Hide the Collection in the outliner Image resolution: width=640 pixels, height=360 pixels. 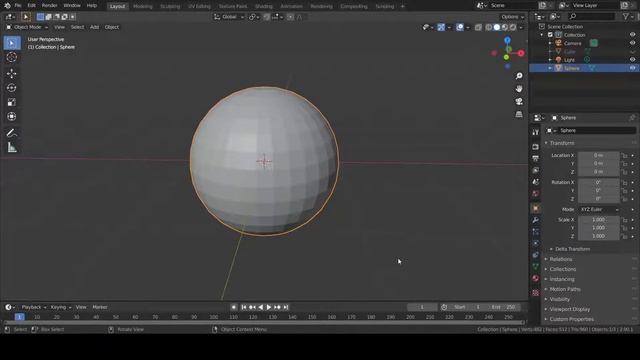tap(632, 35)
